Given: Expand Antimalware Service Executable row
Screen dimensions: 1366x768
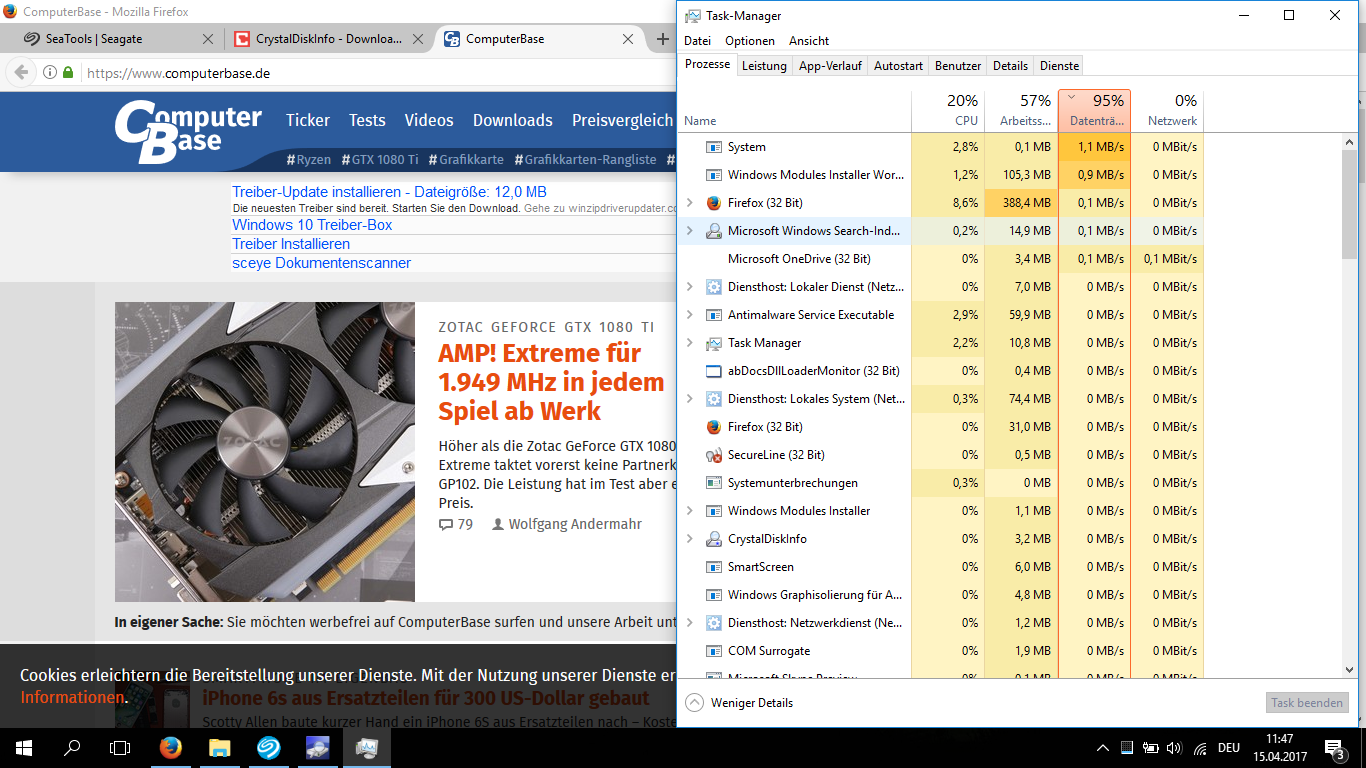Looking at the screenshot, I should pyautogui.click(x=689, y=315).
